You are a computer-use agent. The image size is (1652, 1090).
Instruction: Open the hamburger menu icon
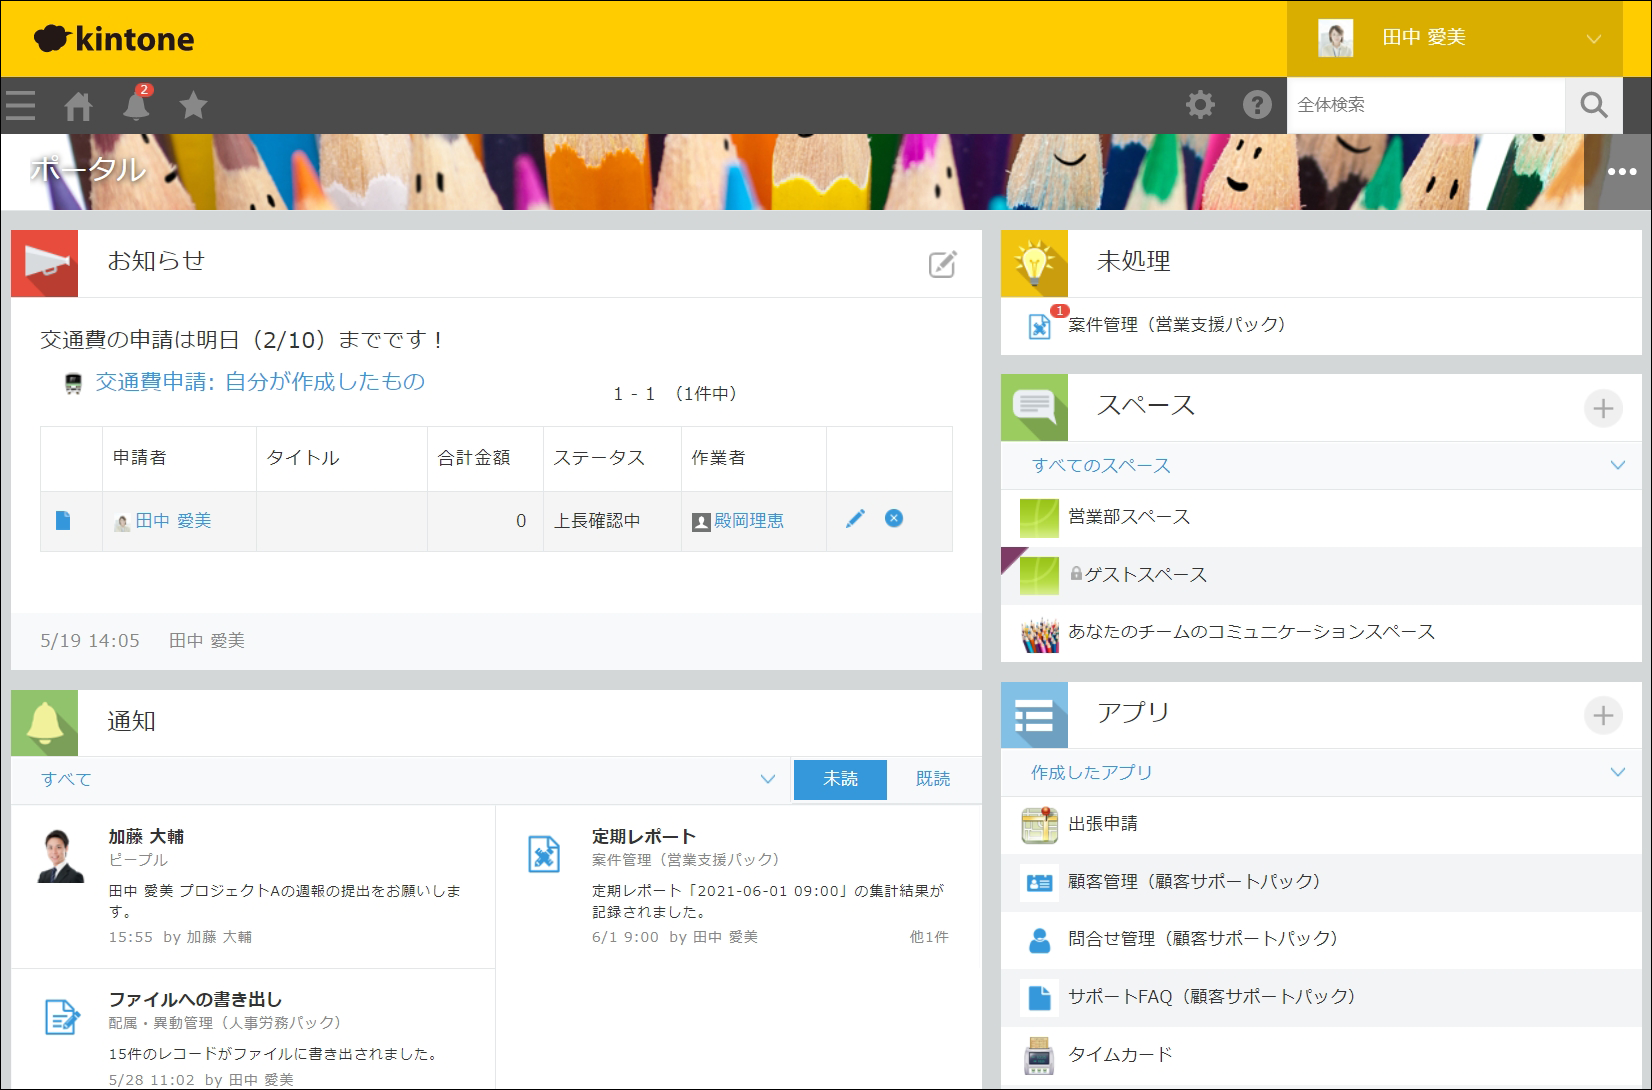click(x=19, y=105)
